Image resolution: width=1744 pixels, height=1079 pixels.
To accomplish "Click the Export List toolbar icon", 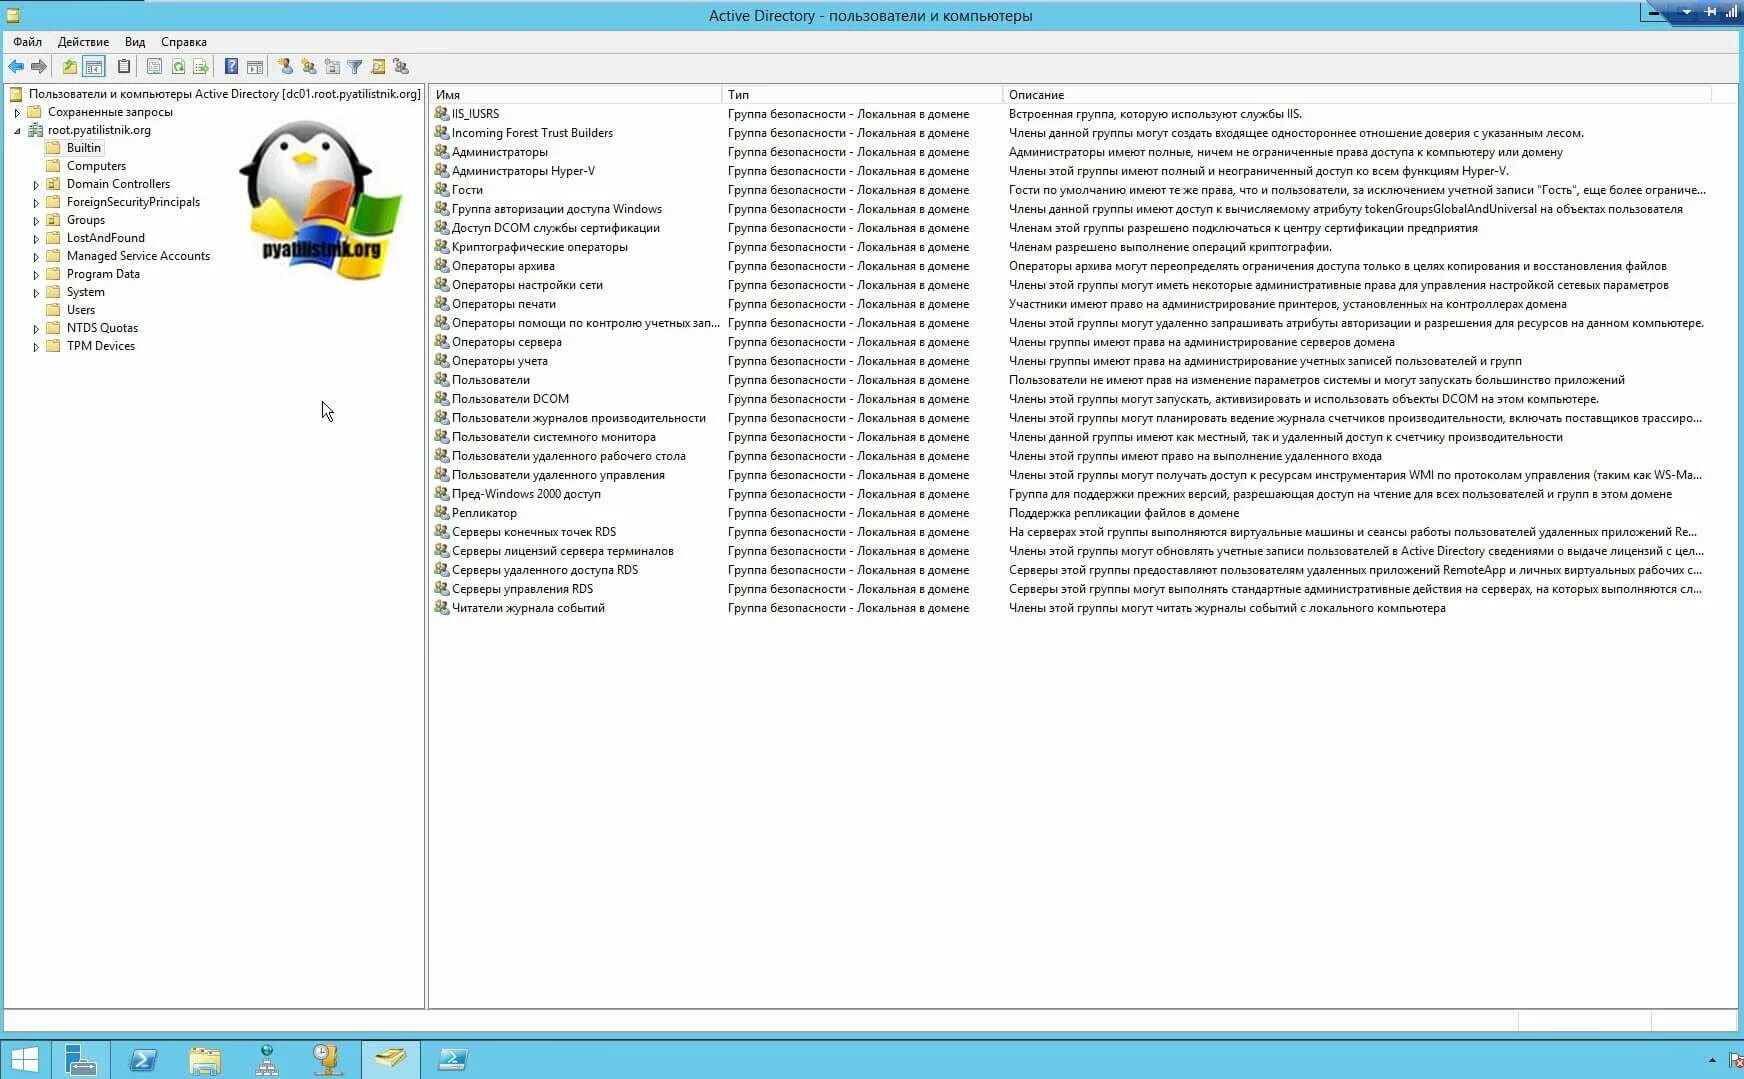I will (201, 67).
